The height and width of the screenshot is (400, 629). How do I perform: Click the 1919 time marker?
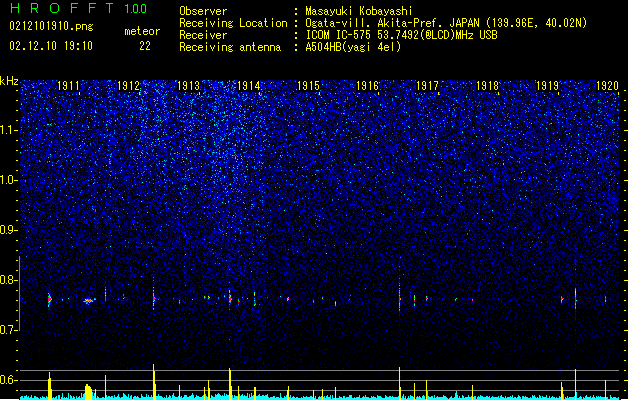pyautogui.click(x=548, y=86)
